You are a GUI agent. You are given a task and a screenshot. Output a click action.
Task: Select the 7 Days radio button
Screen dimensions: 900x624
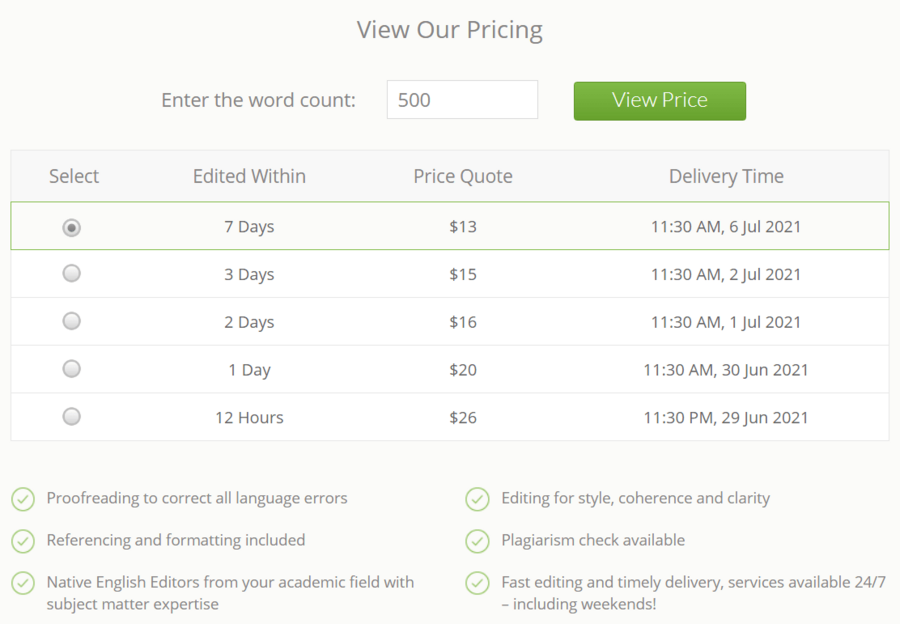72,228
